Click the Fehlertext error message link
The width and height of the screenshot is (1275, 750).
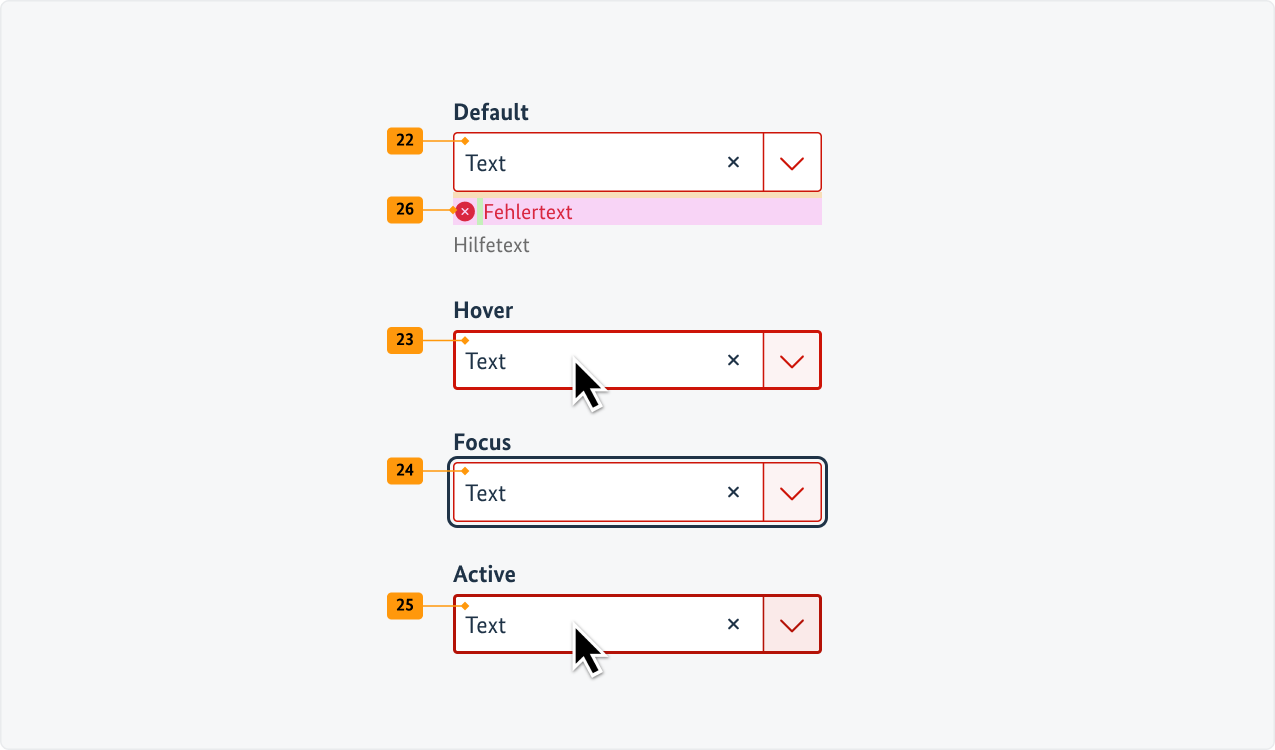tap(528, 212)
